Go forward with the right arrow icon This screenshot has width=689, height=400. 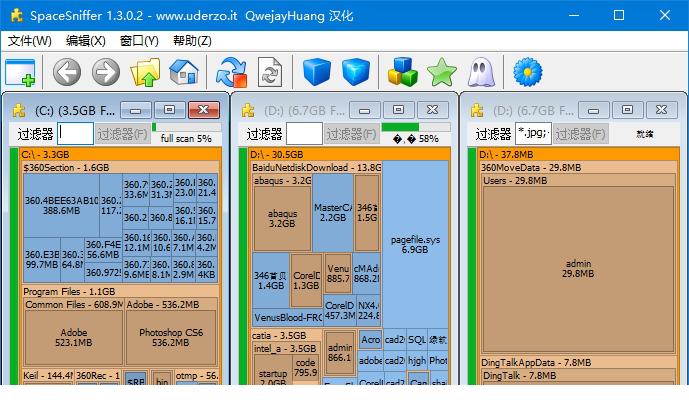coord(106,72)
